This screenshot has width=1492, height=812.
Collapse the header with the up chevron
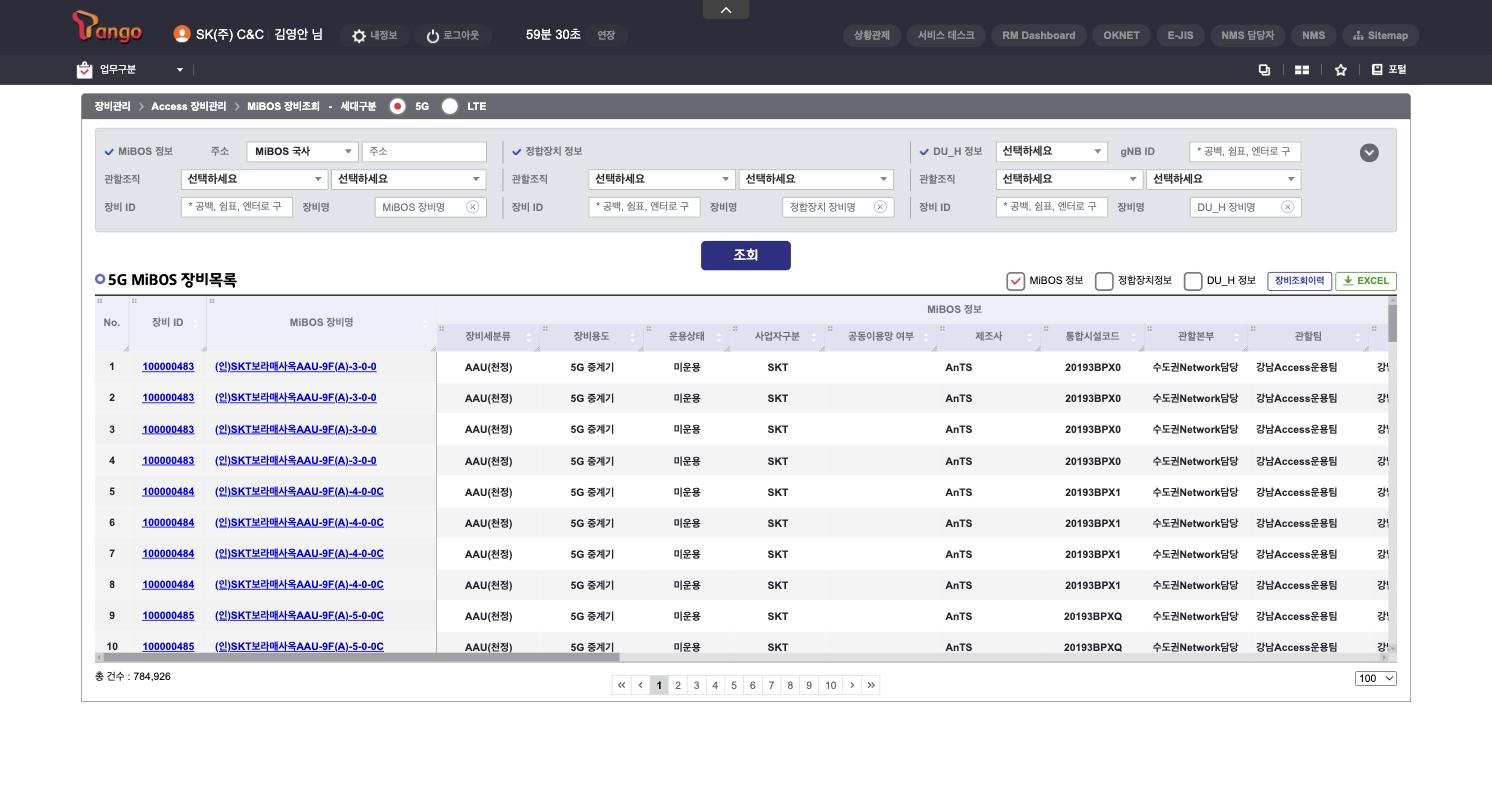[x=726, y=9]
